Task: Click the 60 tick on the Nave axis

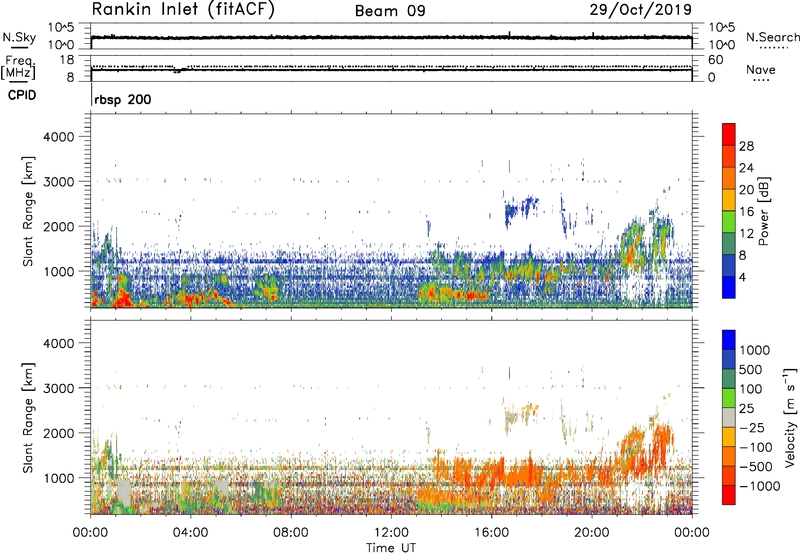Action: (x=715, y=60)
